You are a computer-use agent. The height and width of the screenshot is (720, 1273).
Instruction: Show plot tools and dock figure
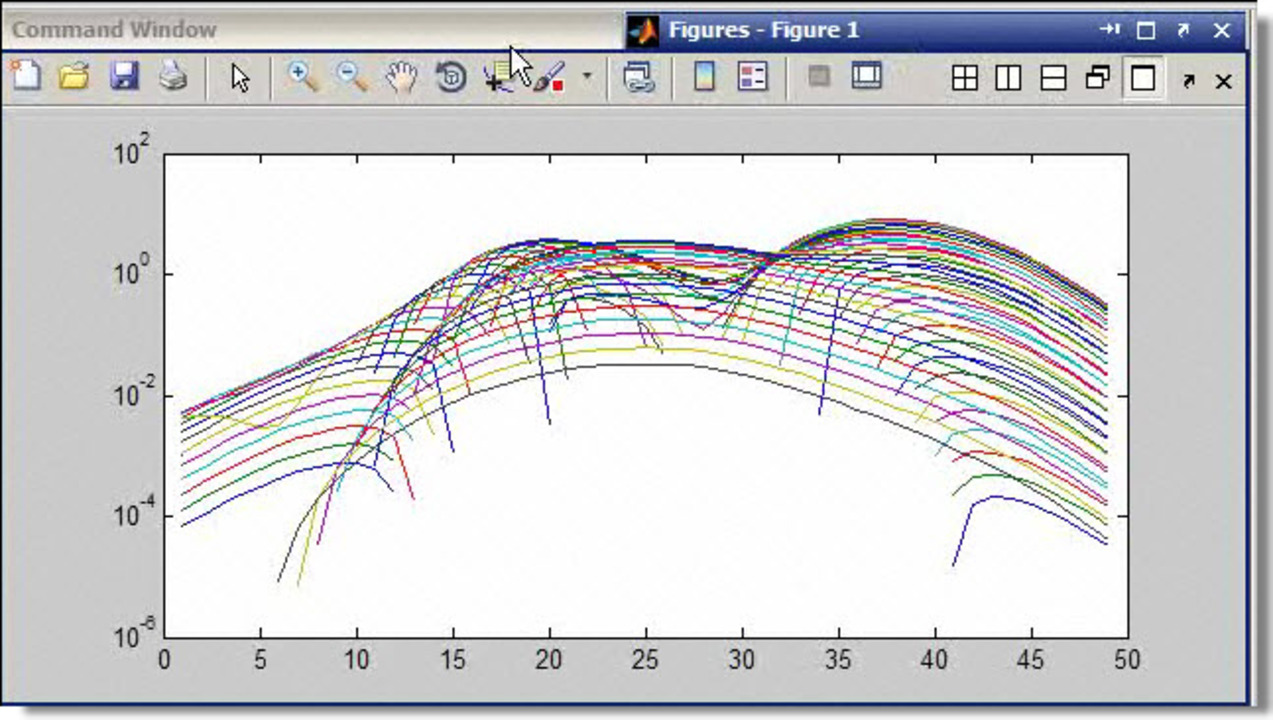pyautogui.click(x=866, y=76)
